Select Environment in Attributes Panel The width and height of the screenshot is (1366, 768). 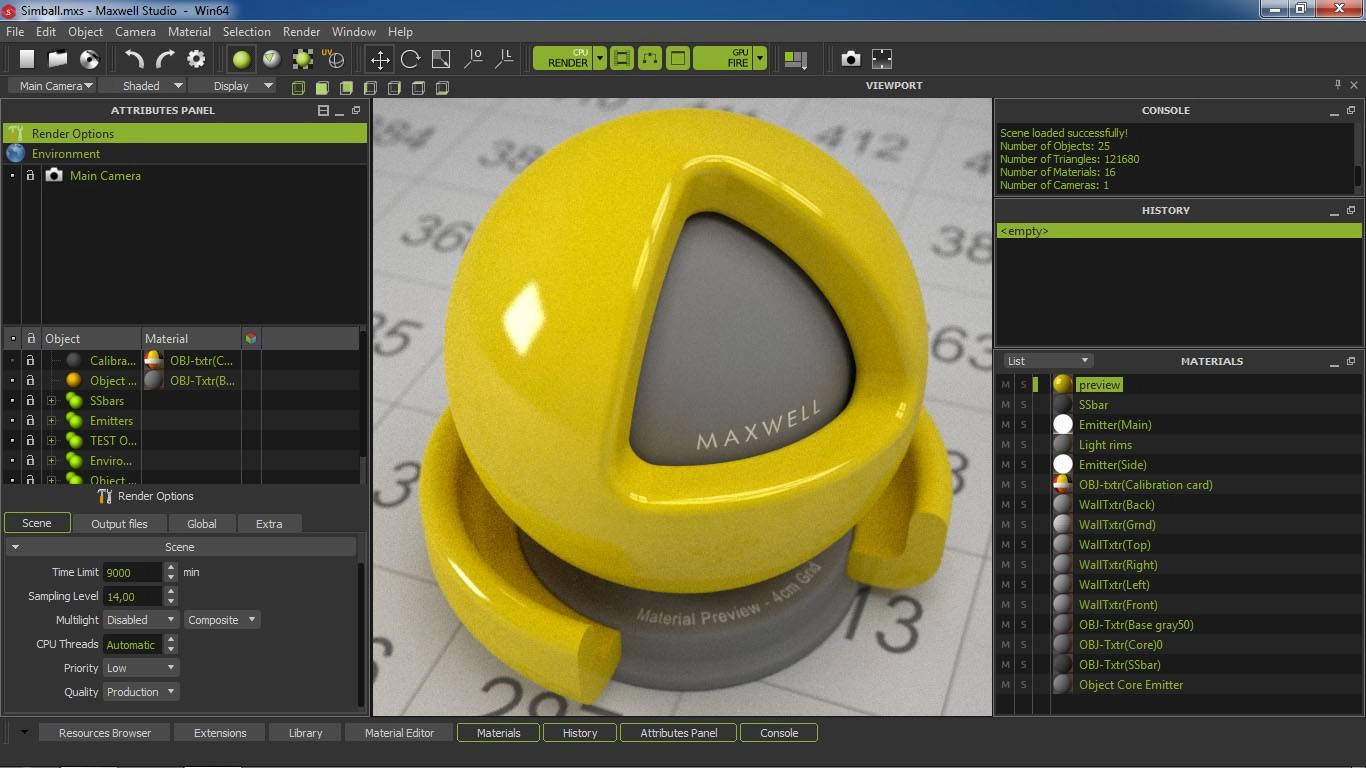click(184, 153)
